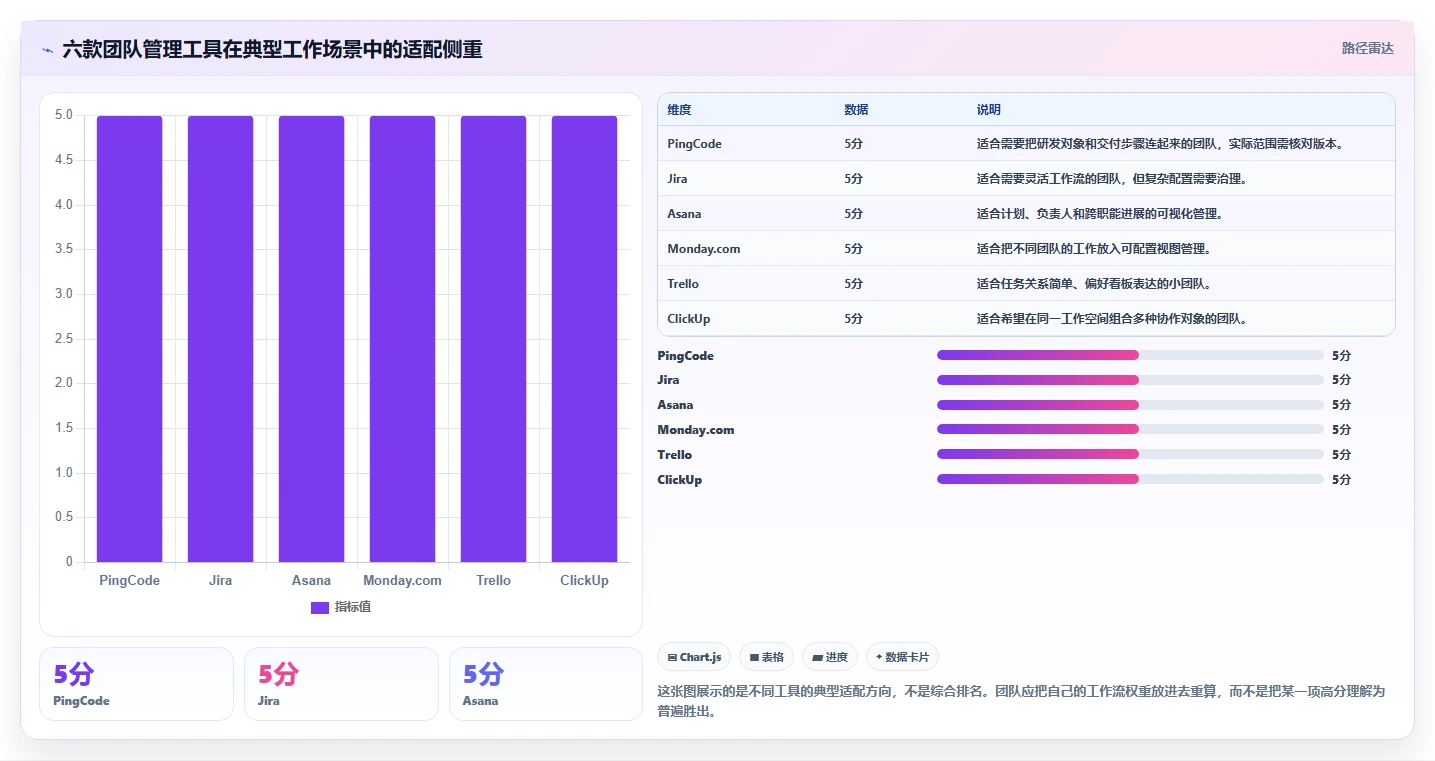Select the 数据卡片 tag chip
The image size is (1435, 761).
pyautogui.click(x=902, y=657)
